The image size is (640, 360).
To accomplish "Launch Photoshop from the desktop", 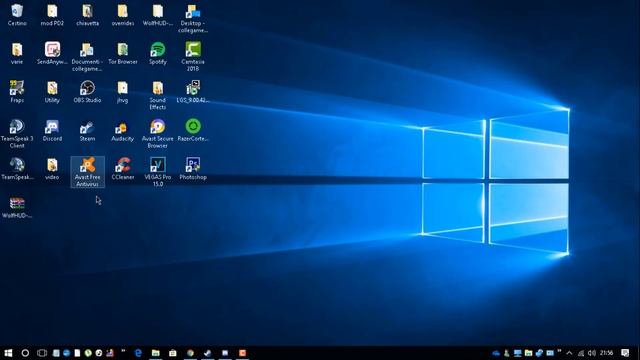I will (x=193, y=169).
